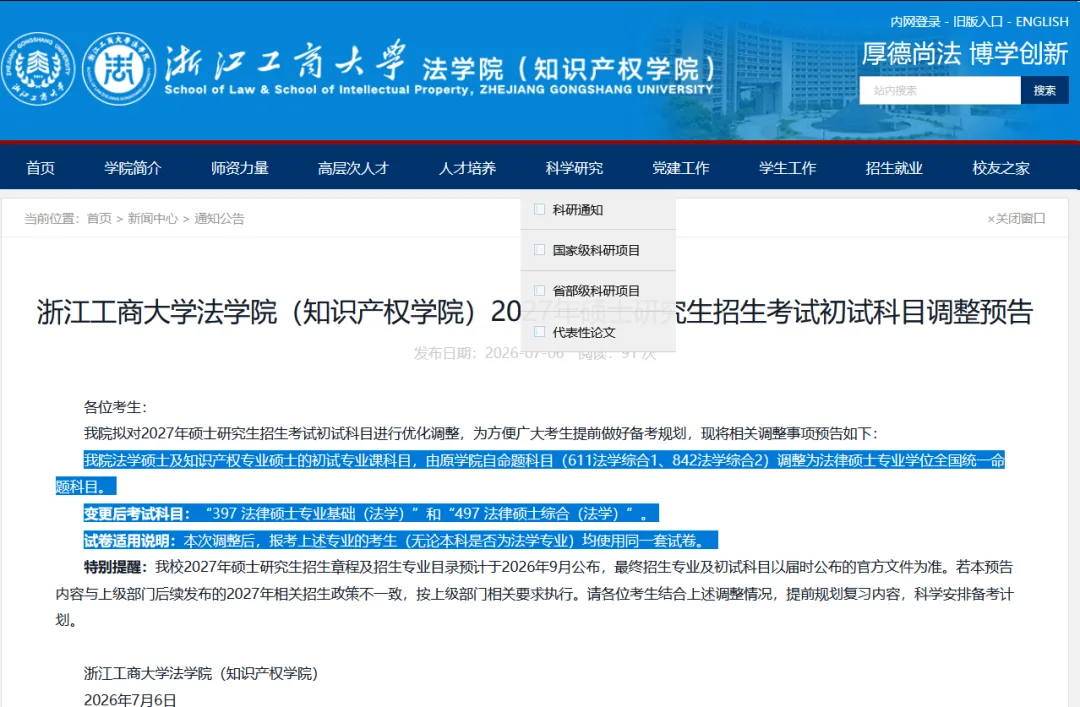The image size is (1080, 707).
Task: Open the 首页 navigation item
Action: point(41,167)
